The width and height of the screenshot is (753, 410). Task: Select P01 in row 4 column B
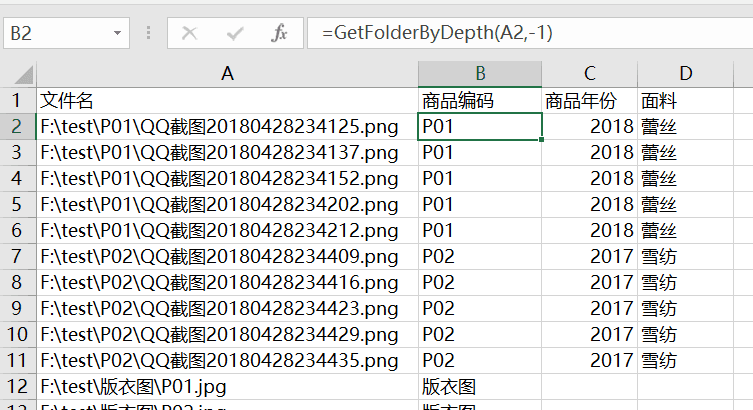coord(480,179)
